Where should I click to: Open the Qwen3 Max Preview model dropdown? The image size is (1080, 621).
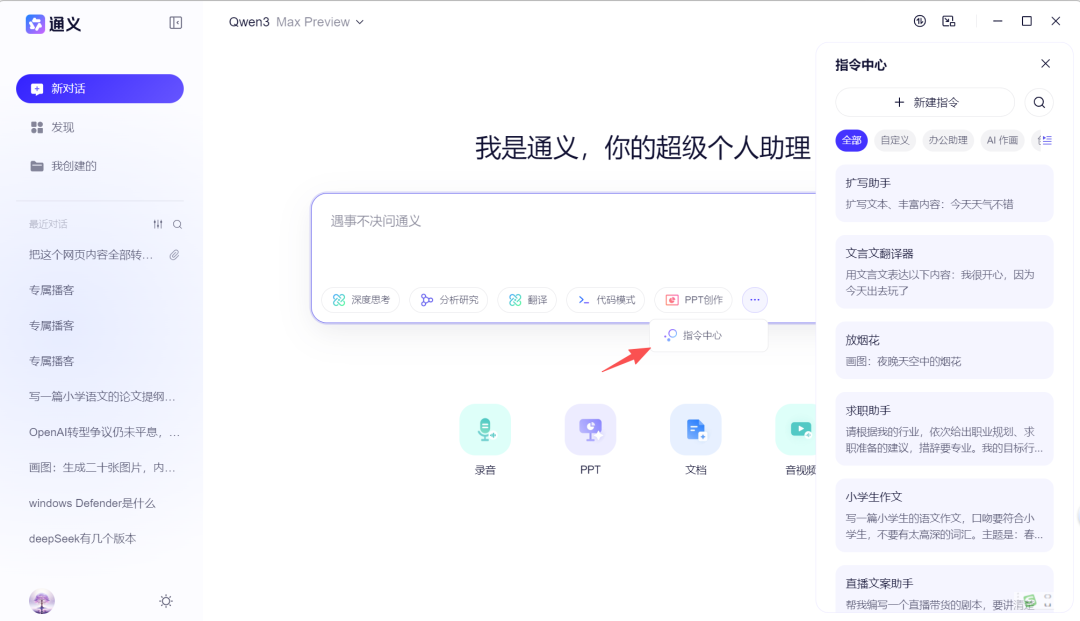(296, 21)
